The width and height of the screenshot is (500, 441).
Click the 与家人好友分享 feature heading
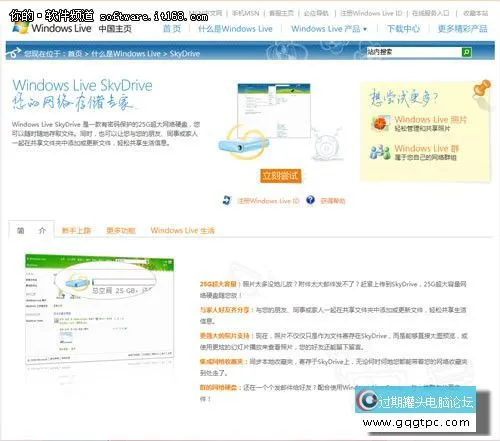click(x=224, y=310)
